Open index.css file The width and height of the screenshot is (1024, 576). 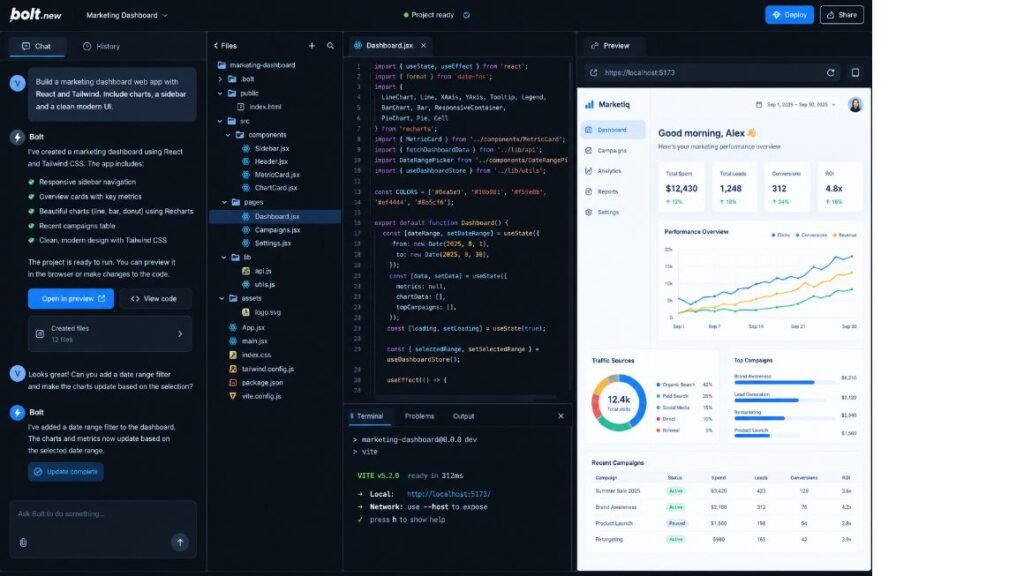pos(250,355)
